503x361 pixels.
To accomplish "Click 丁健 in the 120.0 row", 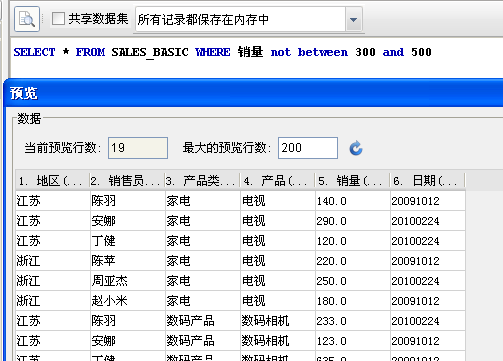I will coord(128,241).
